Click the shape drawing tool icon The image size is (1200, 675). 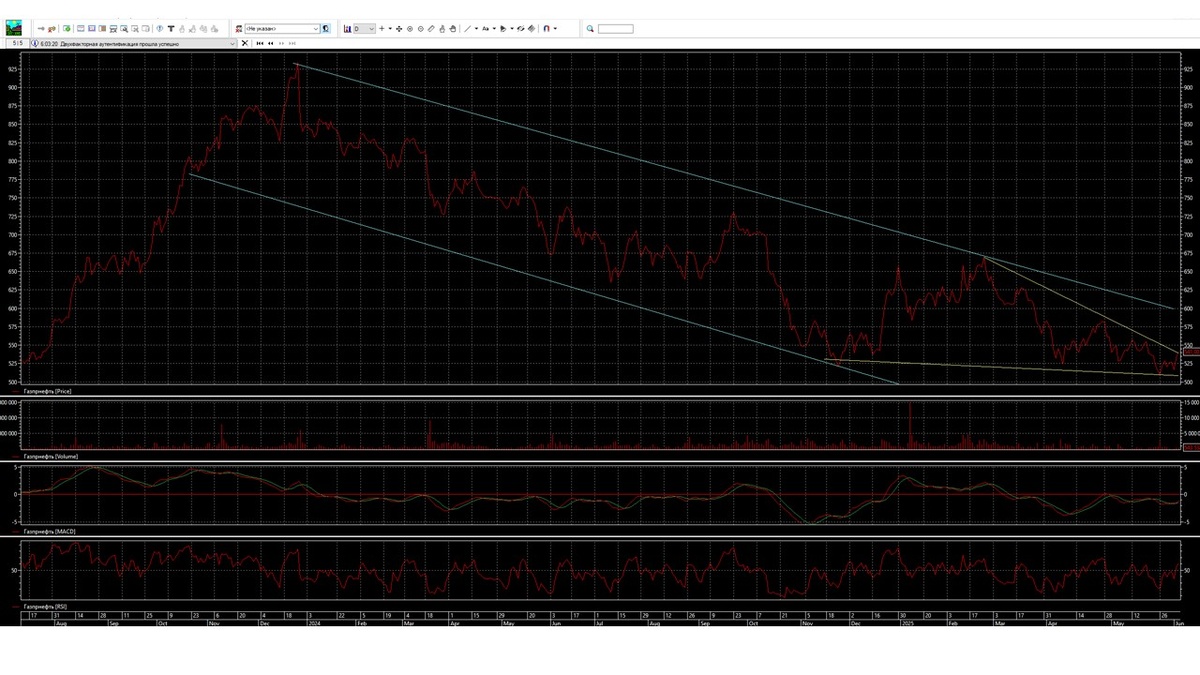(x=503, y=29)
